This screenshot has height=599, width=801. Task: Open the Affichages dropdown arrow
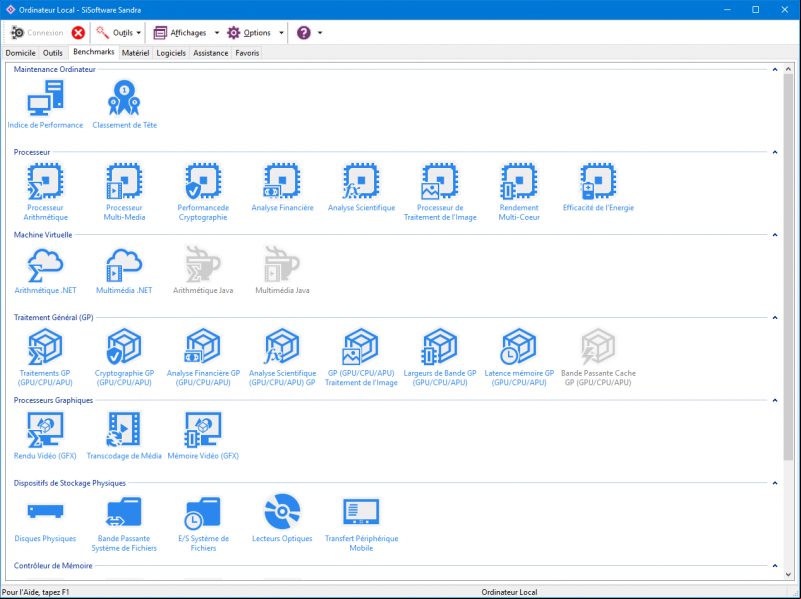(217, 33)
